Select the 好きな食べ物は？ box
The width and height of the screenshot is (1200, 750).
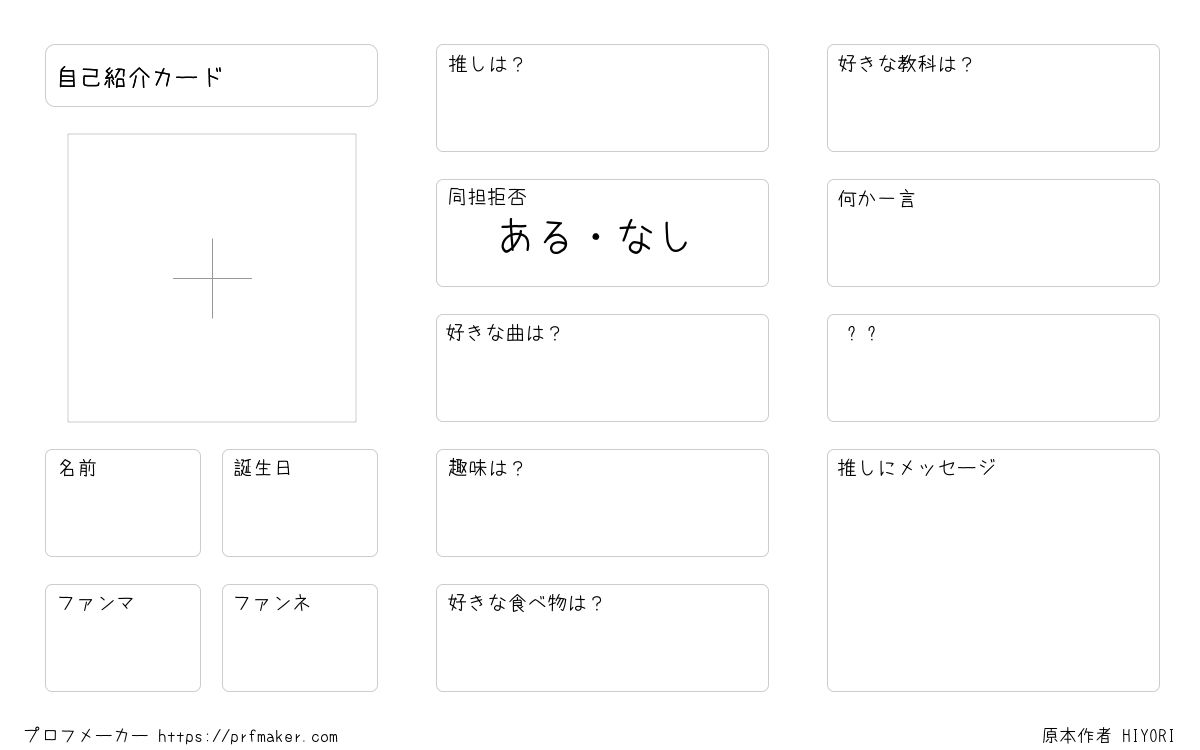click(602, 638)
